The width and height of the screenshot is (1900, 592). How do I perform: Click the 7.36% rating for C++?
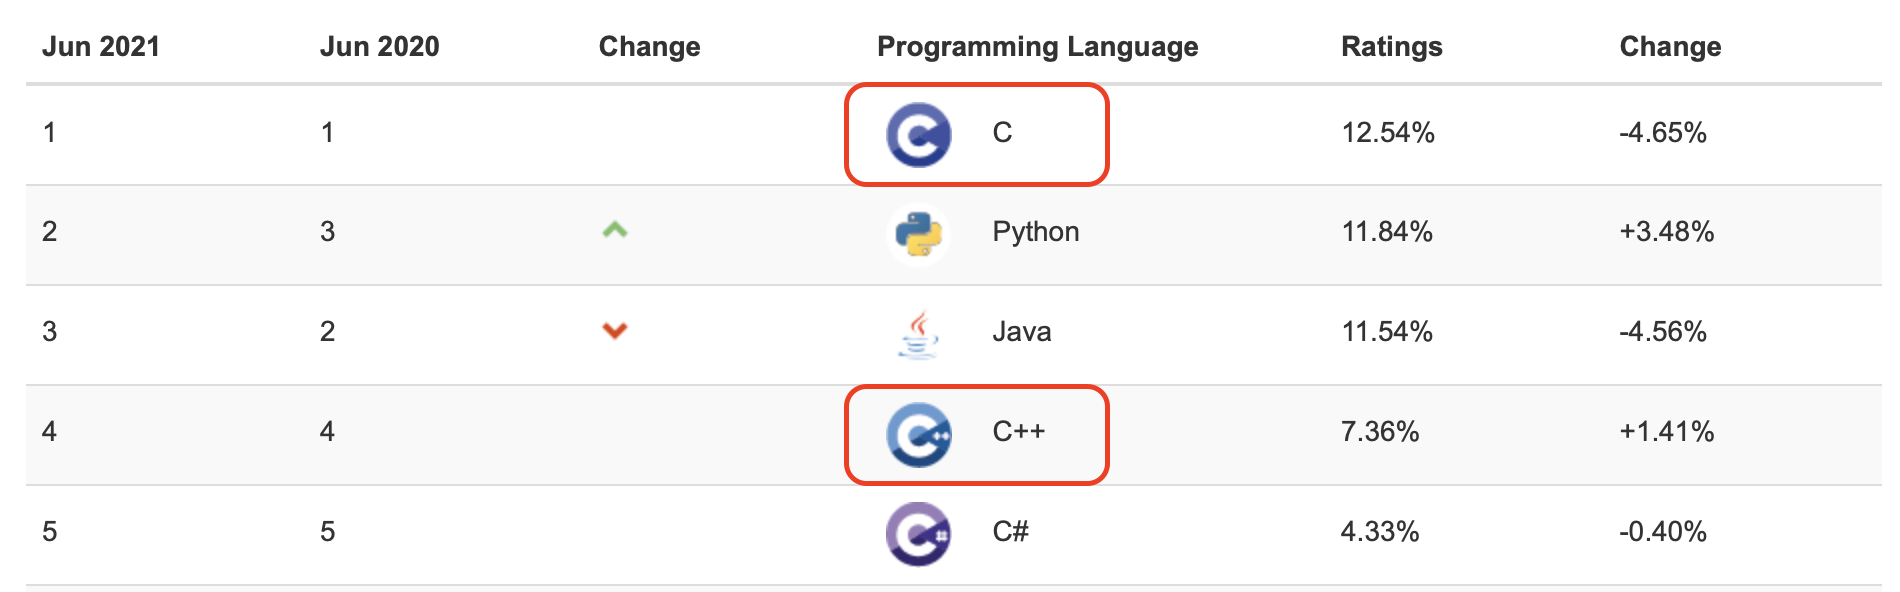click(1379, 432)
